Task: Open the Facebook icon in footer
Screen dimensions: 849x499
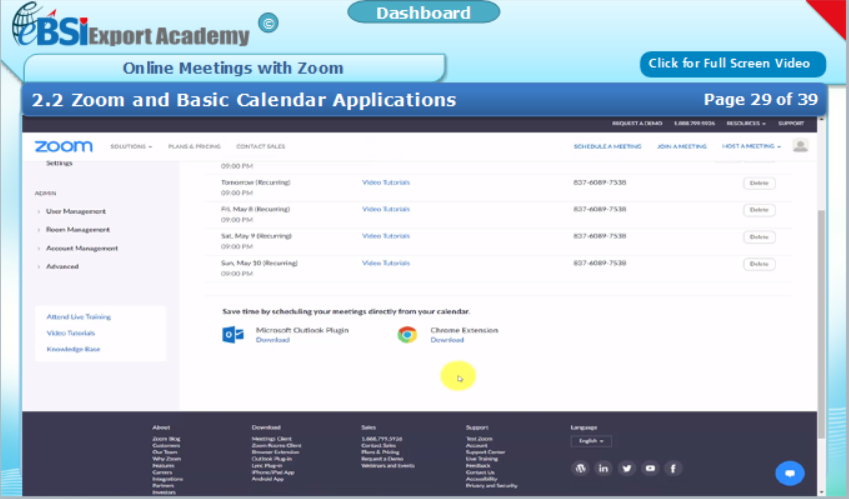Action: pos(673,468)
